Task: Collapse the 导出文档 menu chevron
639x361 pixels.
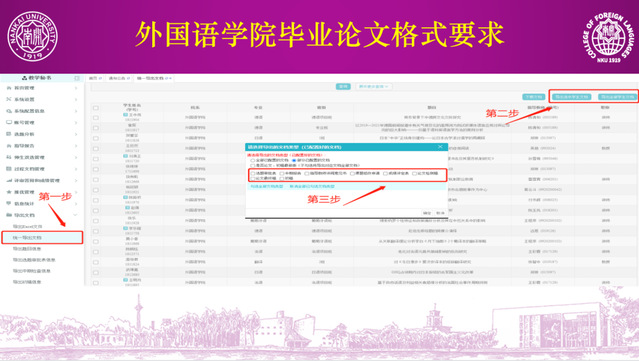Action: click(75, 215)
